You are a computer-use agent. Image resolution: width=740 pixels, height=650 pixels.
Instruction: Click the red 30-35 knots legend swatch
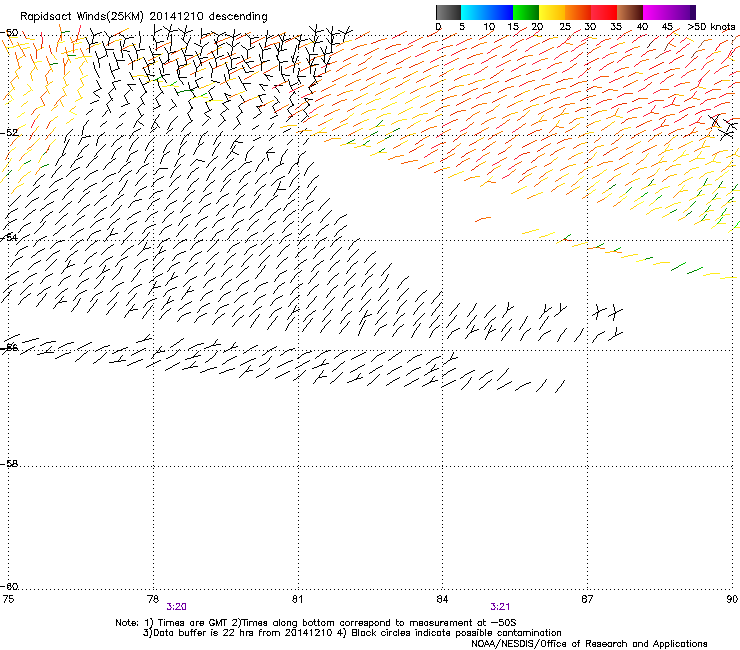tap(604, 12)
